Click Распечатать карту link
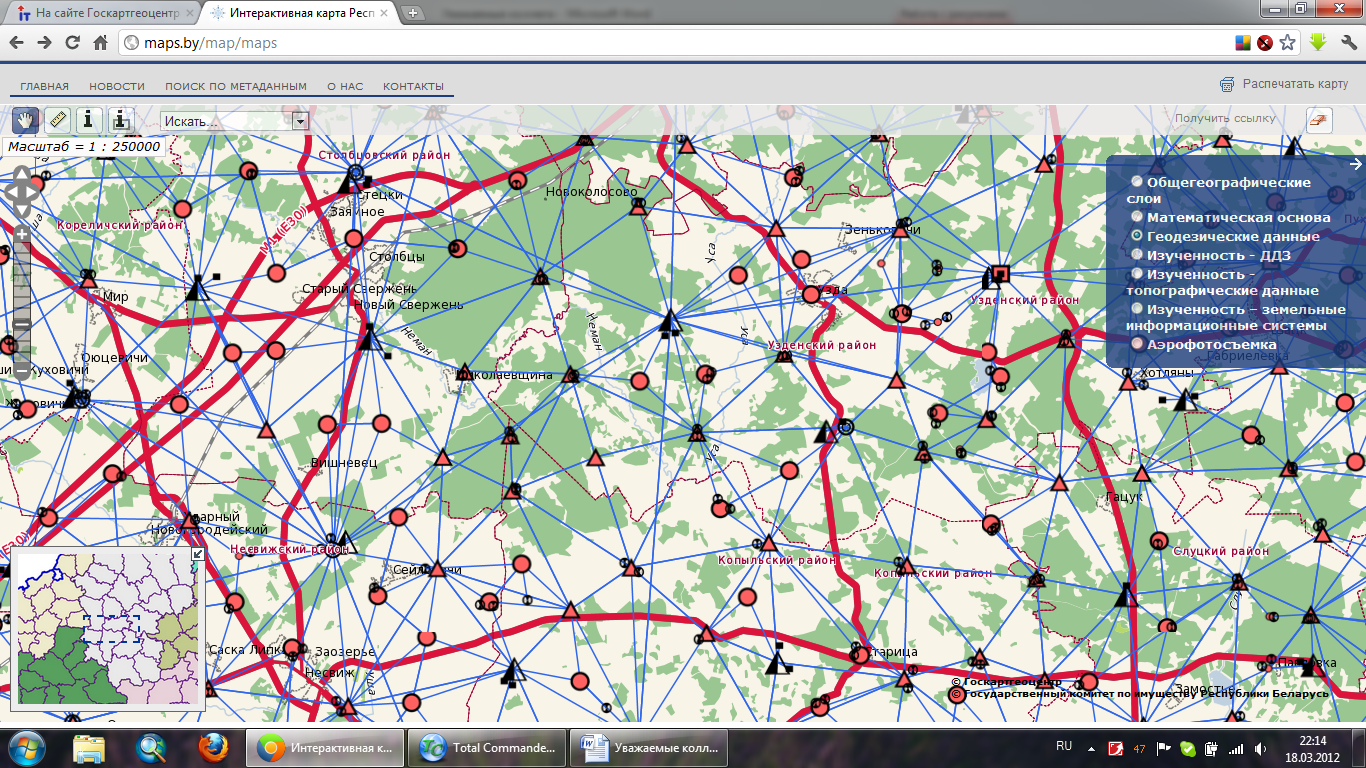The image size is (1366, 768). [x=1295, y=85]
